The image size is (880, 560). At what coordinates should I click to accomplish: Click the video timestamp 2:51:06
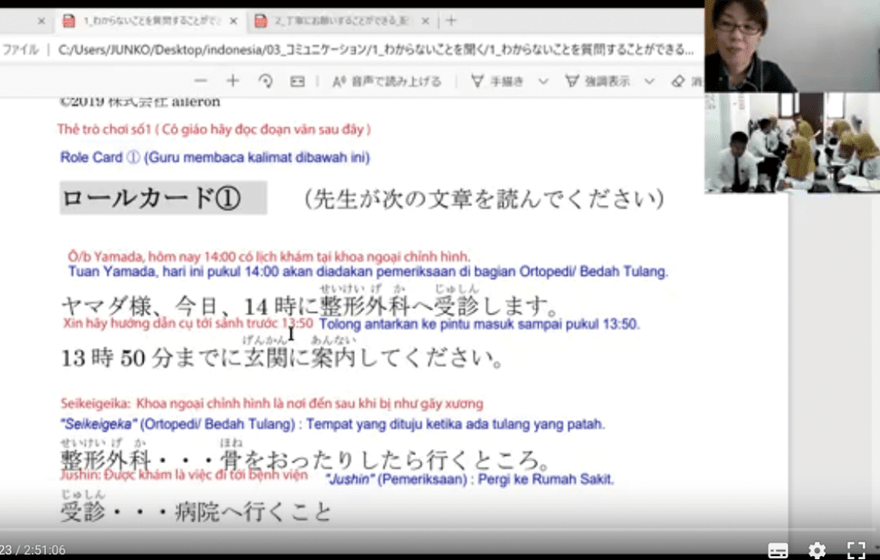(43, 550)
